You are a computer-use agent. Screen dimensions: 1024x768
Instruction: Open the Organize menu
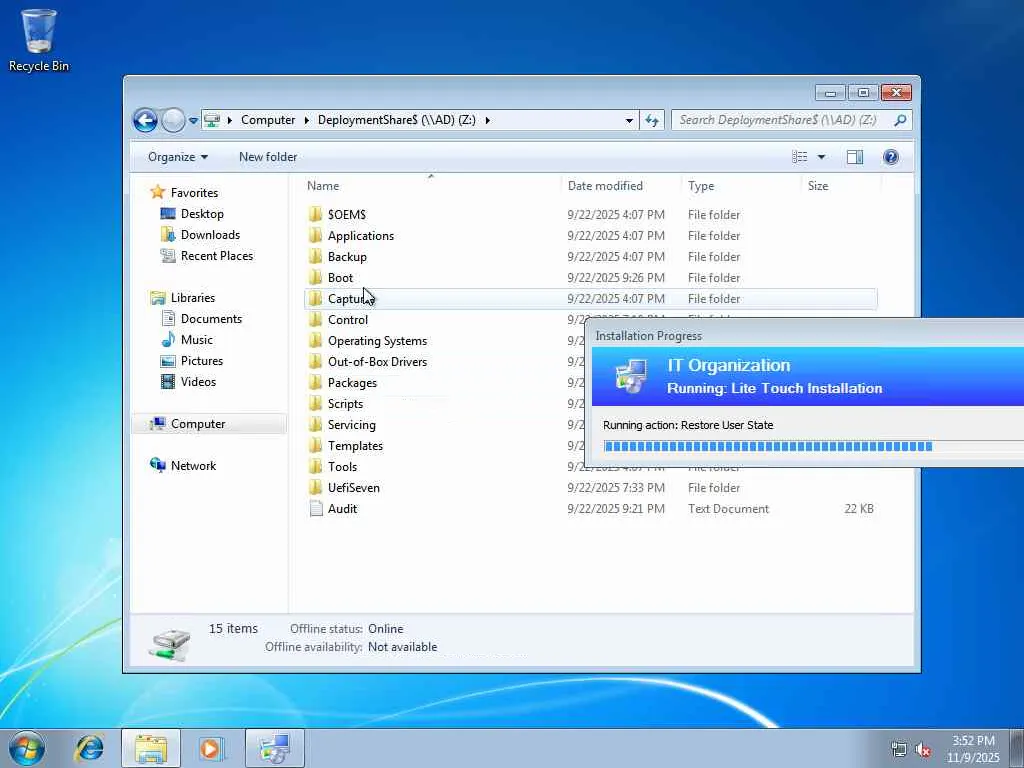[178, 157]
